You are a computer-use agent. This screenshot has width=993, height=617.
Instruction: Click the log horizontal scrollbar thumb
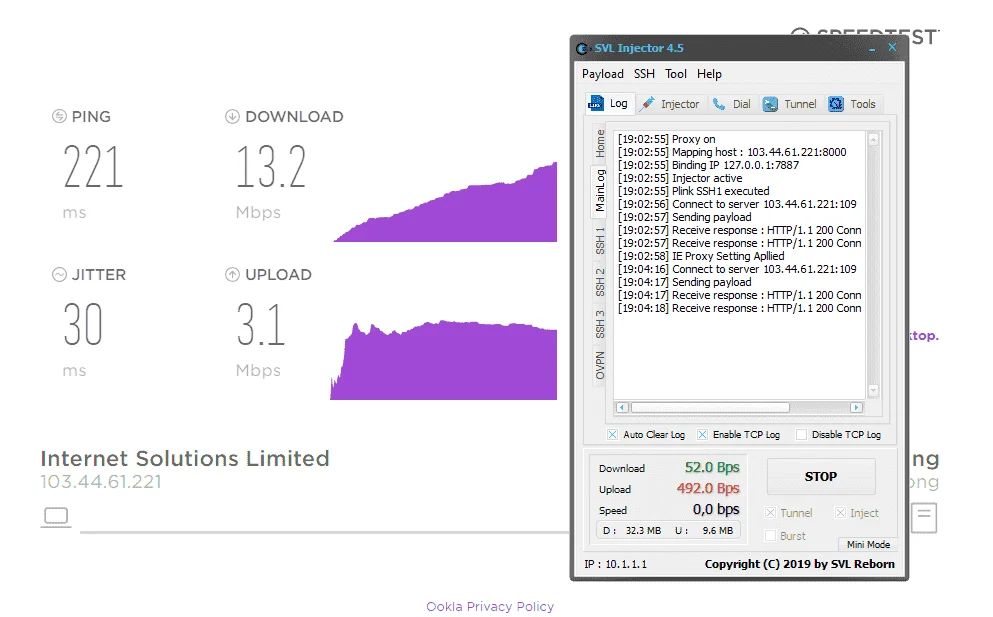click(710, 407)
